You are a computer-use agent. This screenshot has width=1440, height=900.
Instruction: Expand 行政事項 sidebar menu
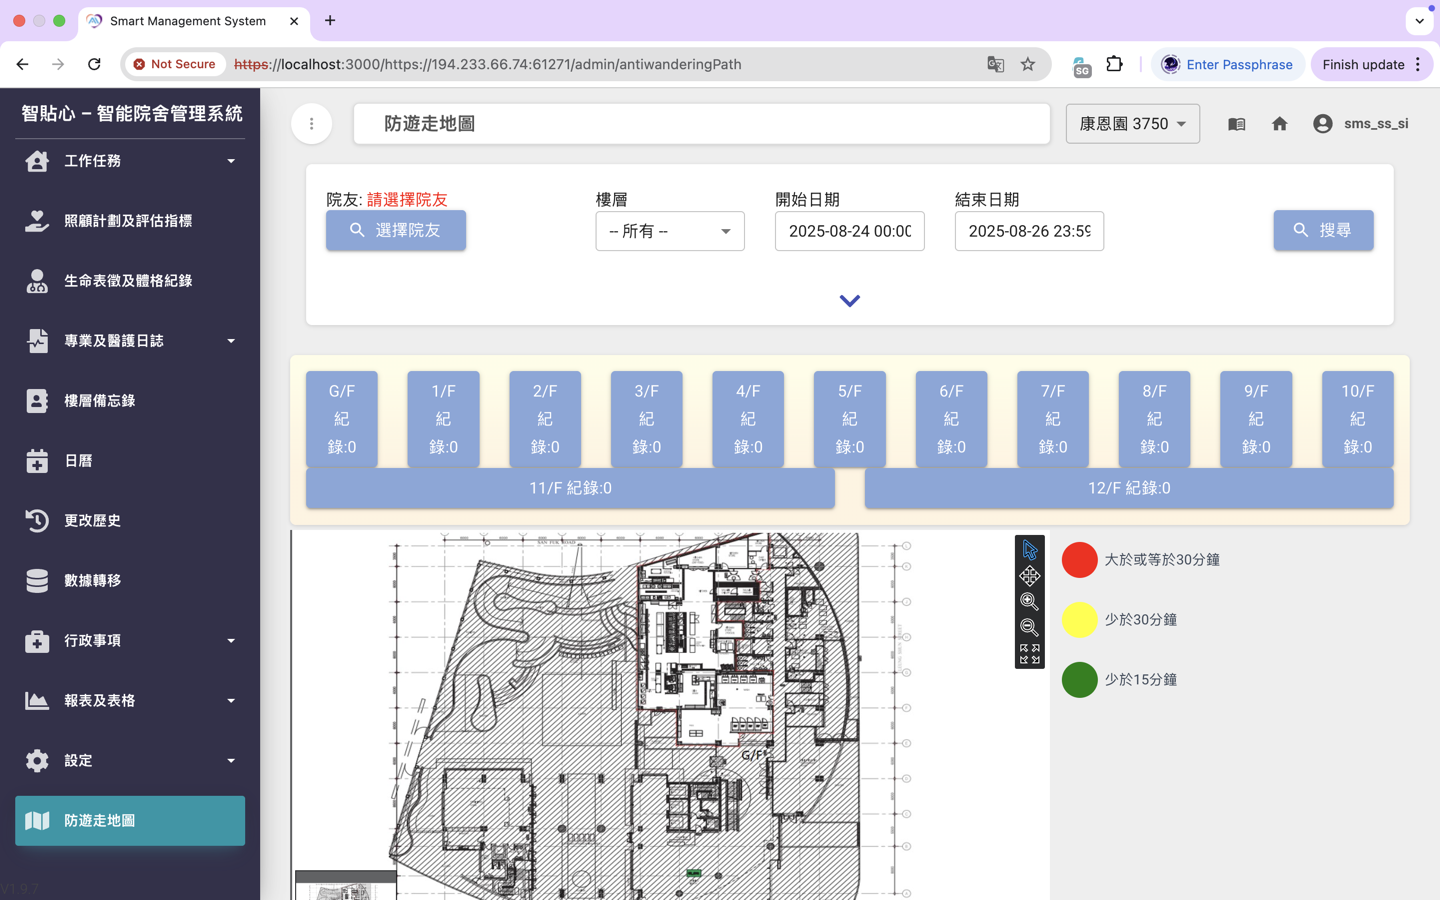[x=130, y=641]
